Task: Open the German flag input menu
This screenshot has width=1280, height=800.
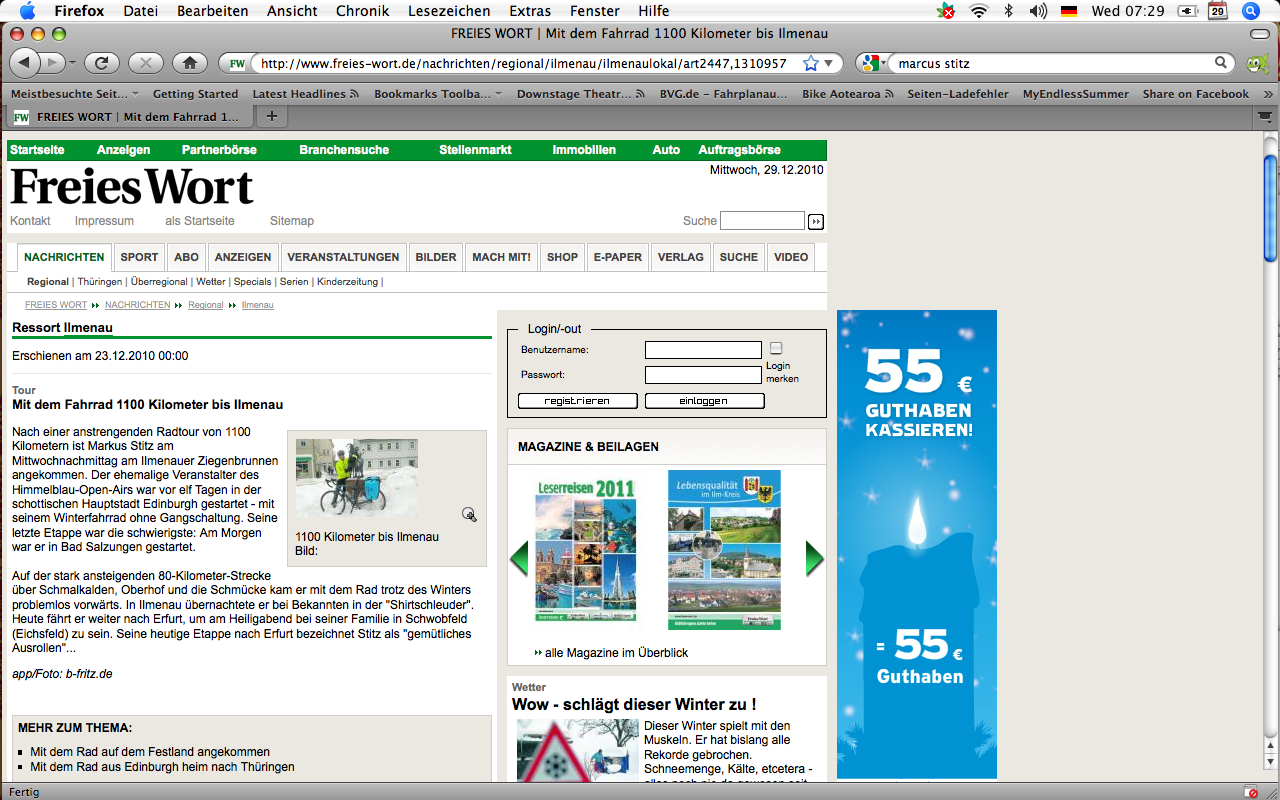Action: point(1069,11)
